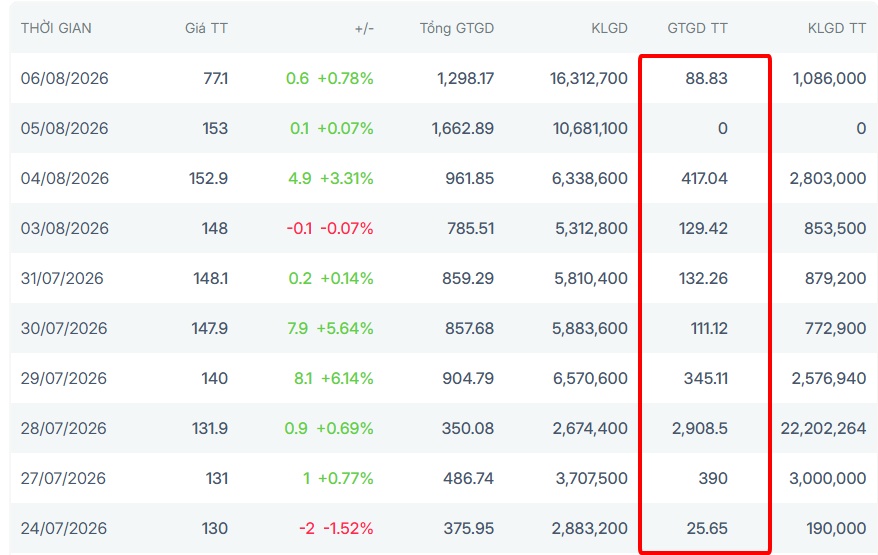Click the change value +5.64%

[x=345, y=328]
